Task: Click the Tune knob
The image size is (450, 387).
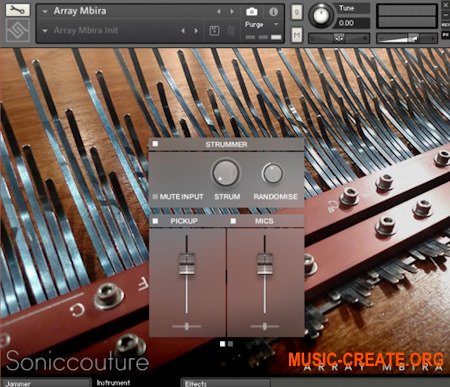Action: (321, 15)
